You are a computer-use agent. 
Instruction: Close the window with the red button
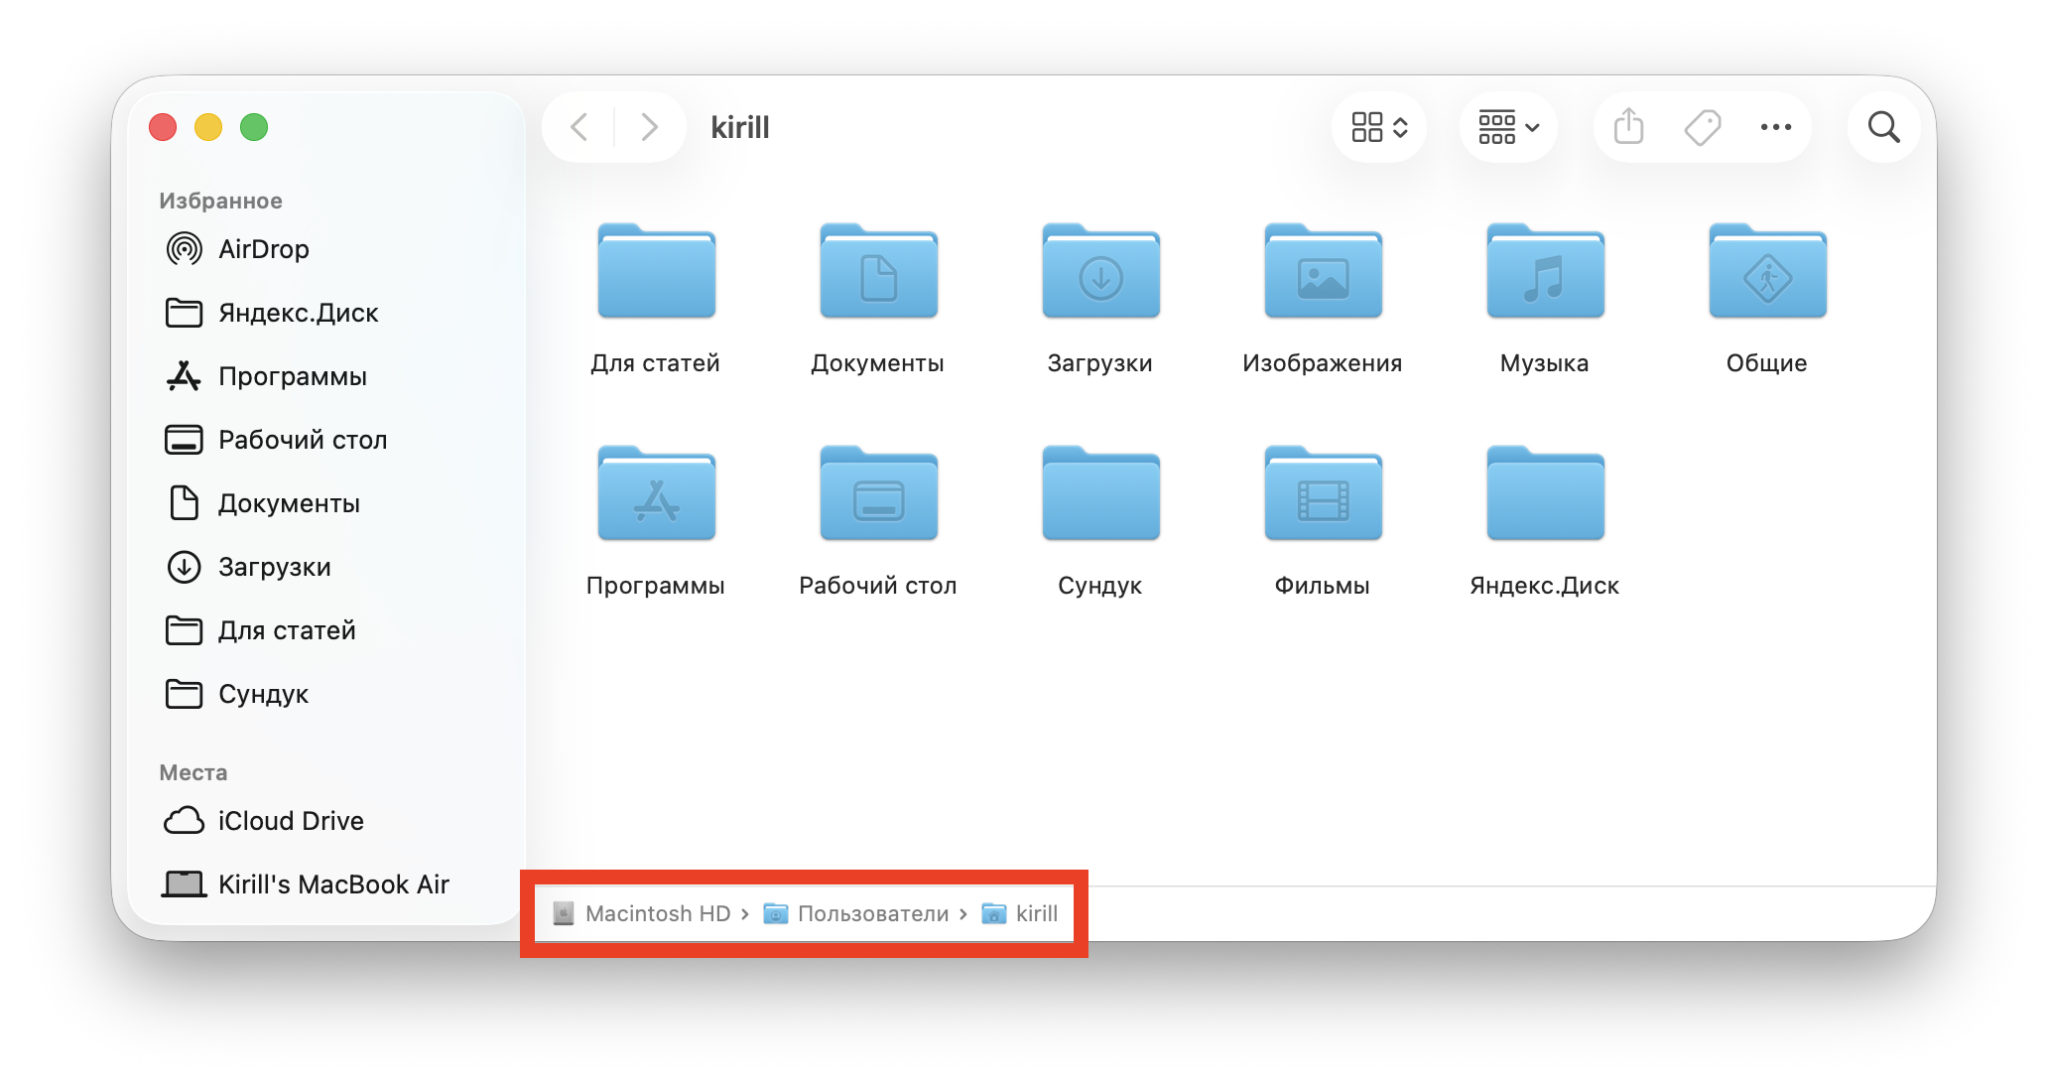[163, 127]
